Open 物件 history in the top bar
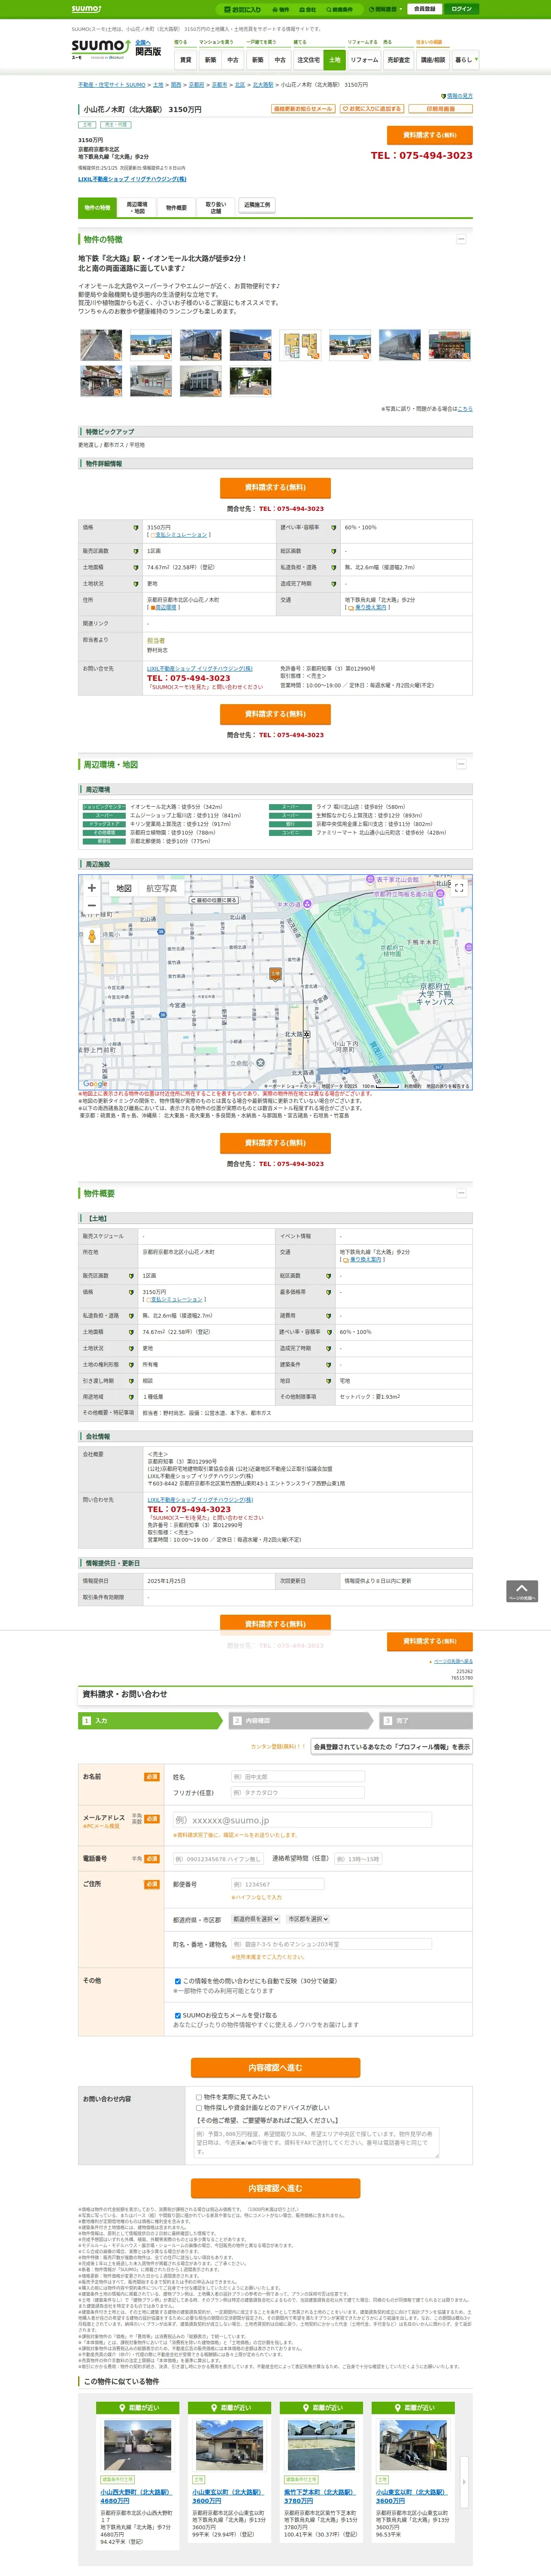Viewport: 551px width, 2576px height. pos(281,10)
